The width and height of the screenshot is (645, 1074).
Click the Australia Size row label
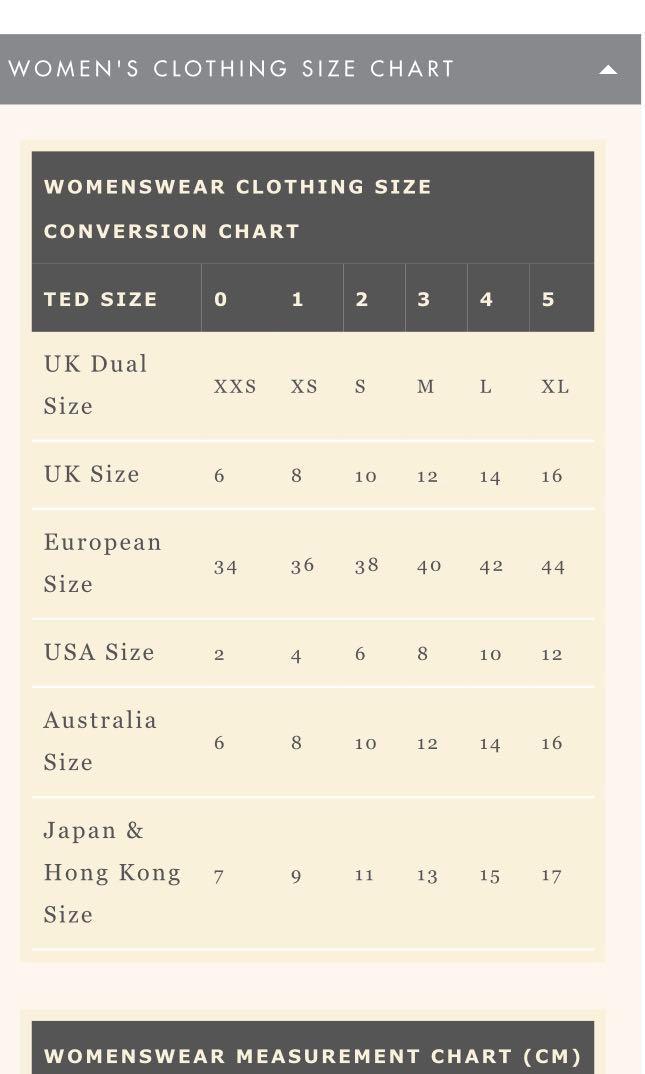100,741
